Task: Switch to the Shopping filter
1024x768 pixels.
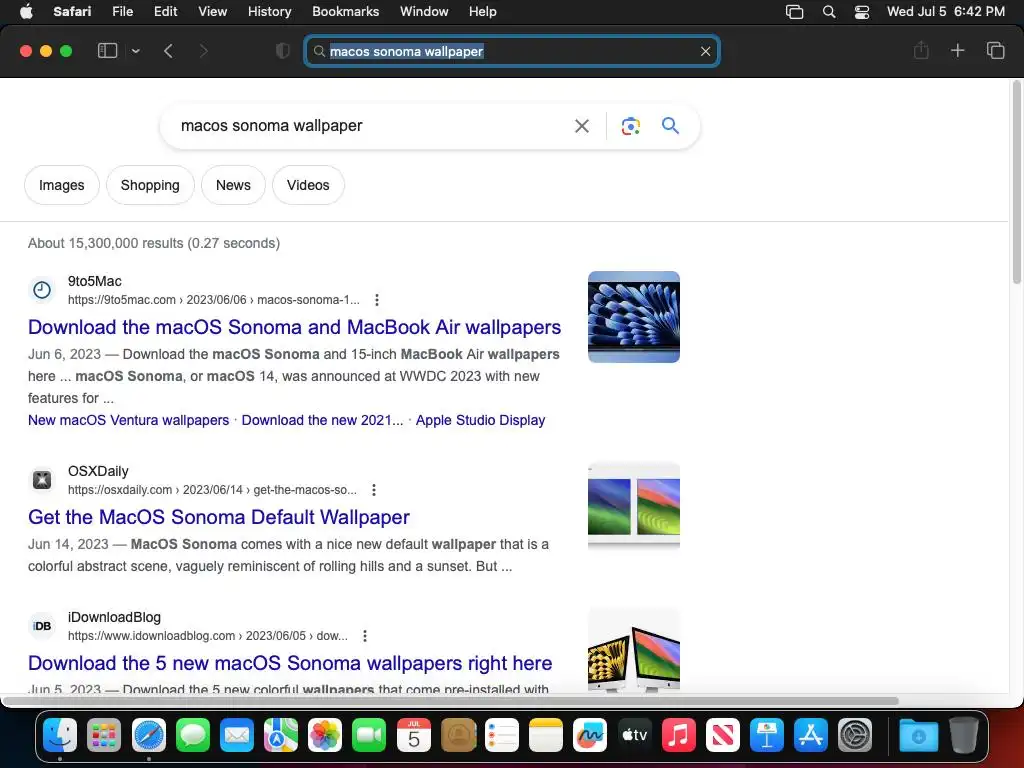Action: (150, 185)
